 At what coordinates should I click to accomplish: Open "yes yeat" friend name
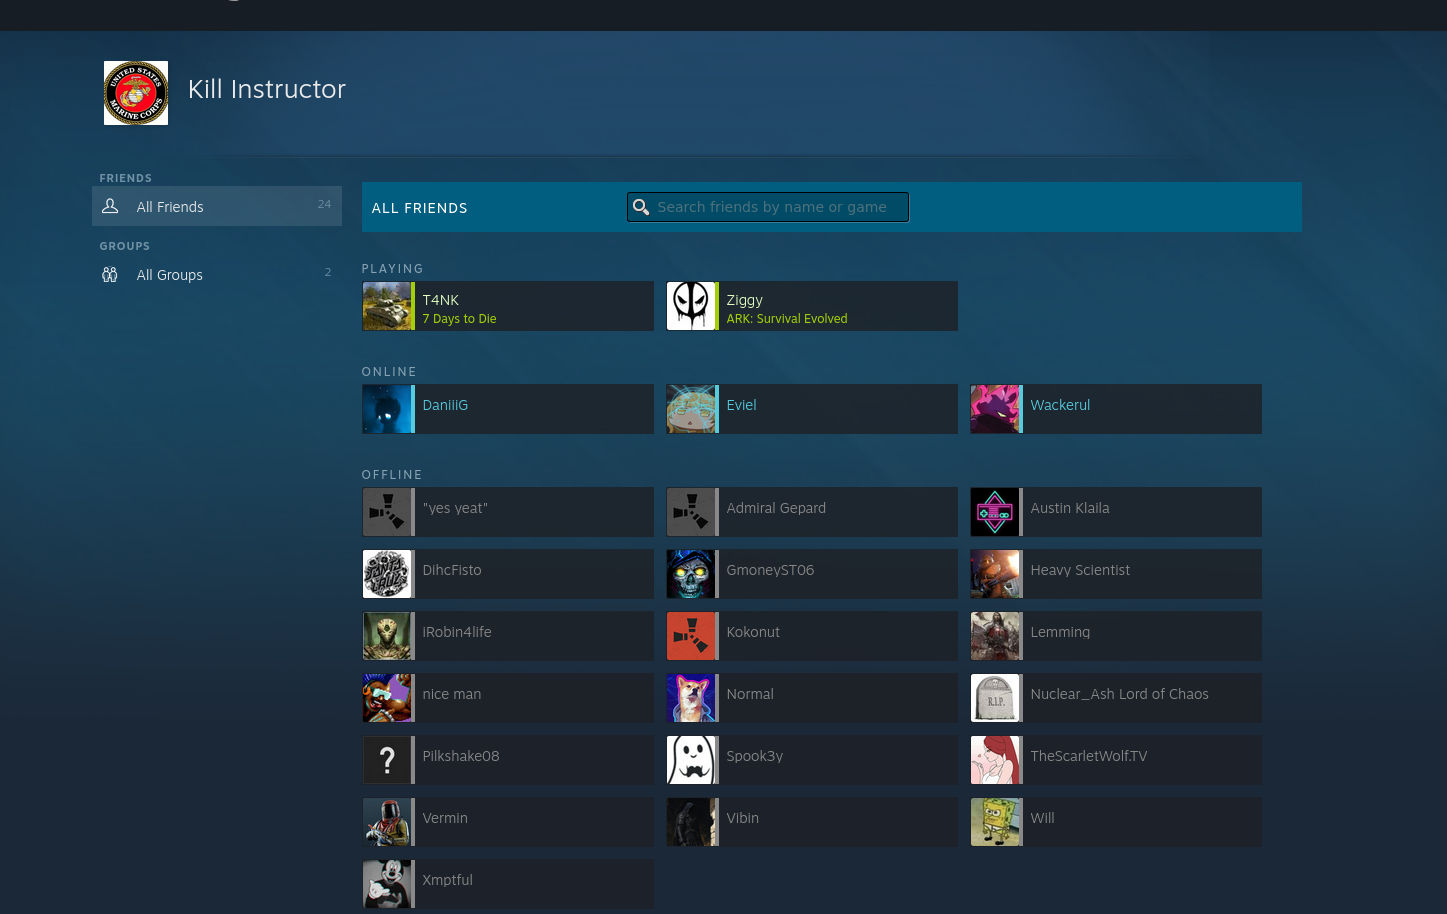(x=455, y=508)
